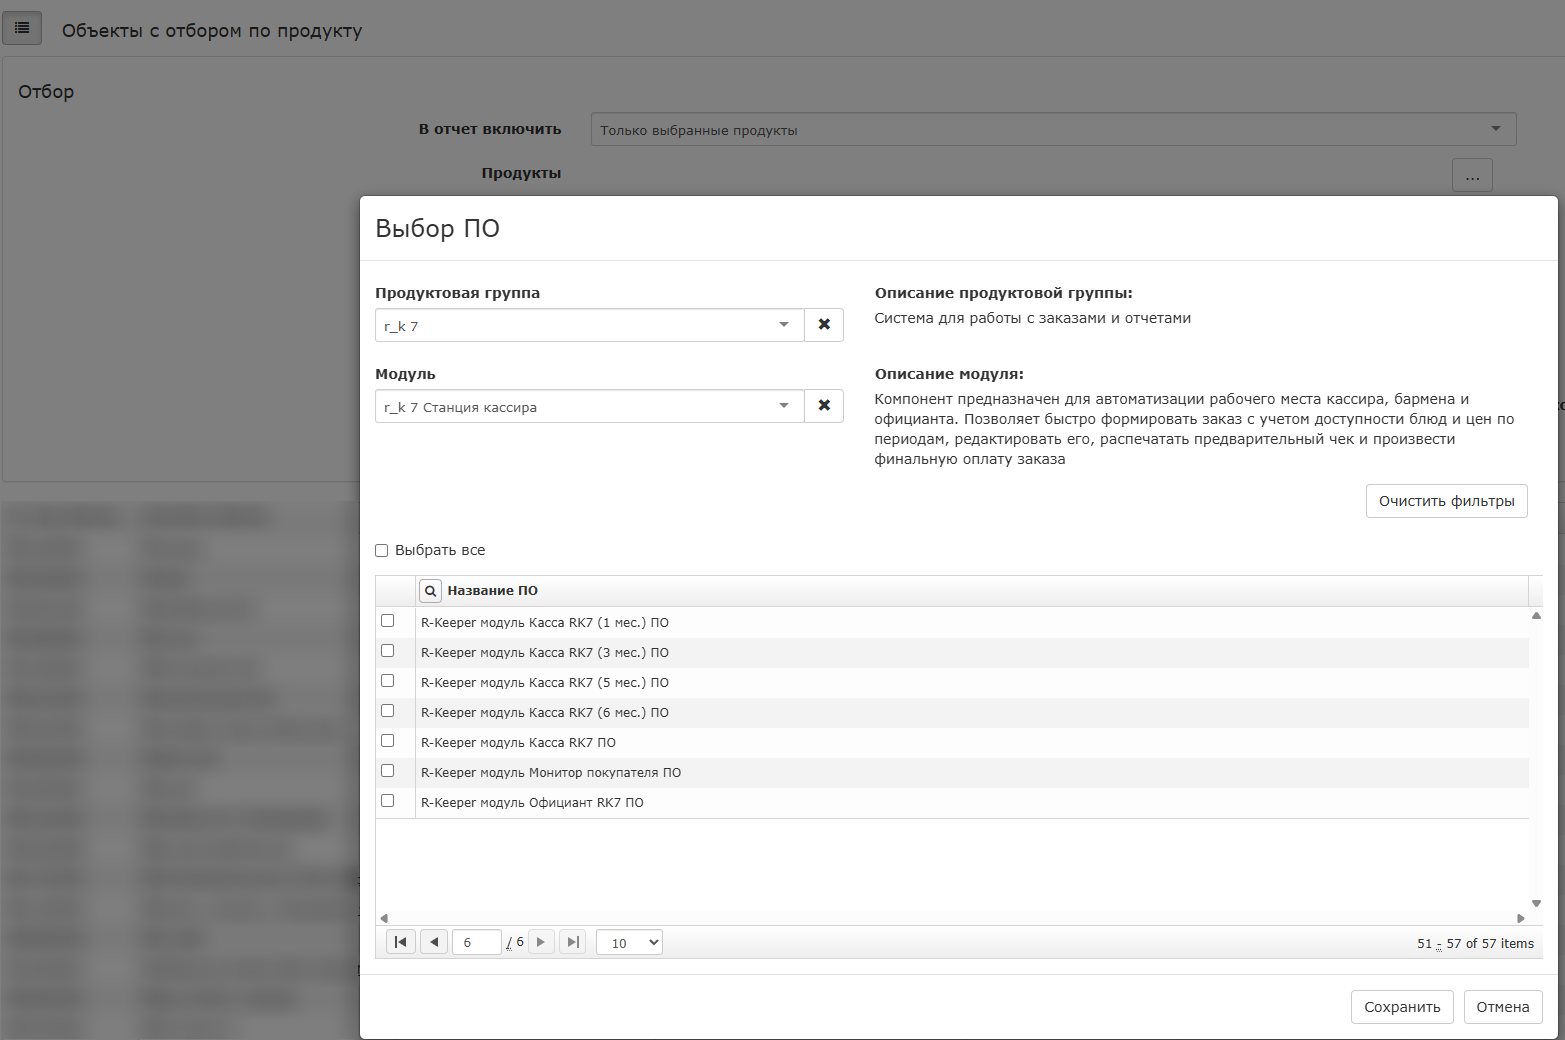The width and height of the screenshot is (1565, 1040).
Task: Clear the Продуктовая группа selection with X
Action: tap(824, 325)
